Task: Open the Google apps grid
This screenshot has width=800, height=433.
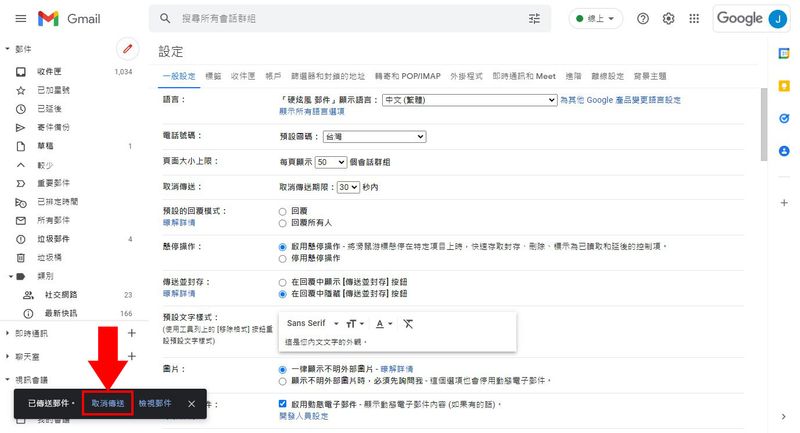Action: click(694, 19)
